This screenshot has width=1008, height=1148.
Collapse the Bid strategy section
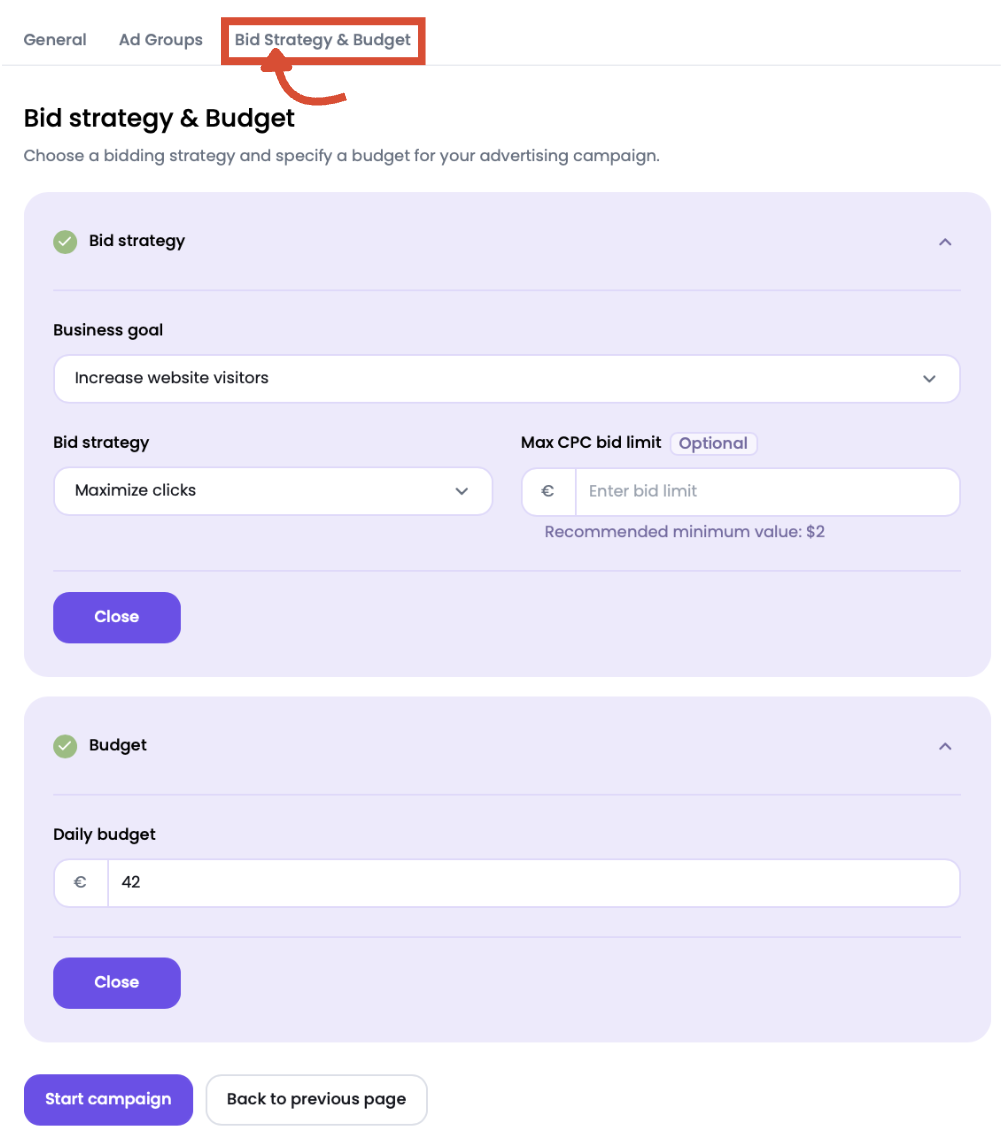click(x=944, y=242)
